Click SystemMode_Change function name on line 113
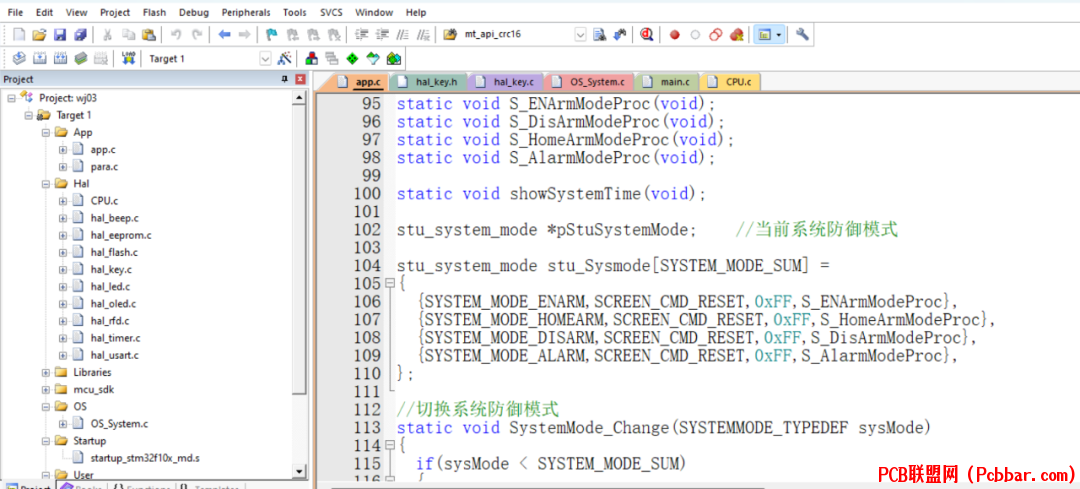 589,428
